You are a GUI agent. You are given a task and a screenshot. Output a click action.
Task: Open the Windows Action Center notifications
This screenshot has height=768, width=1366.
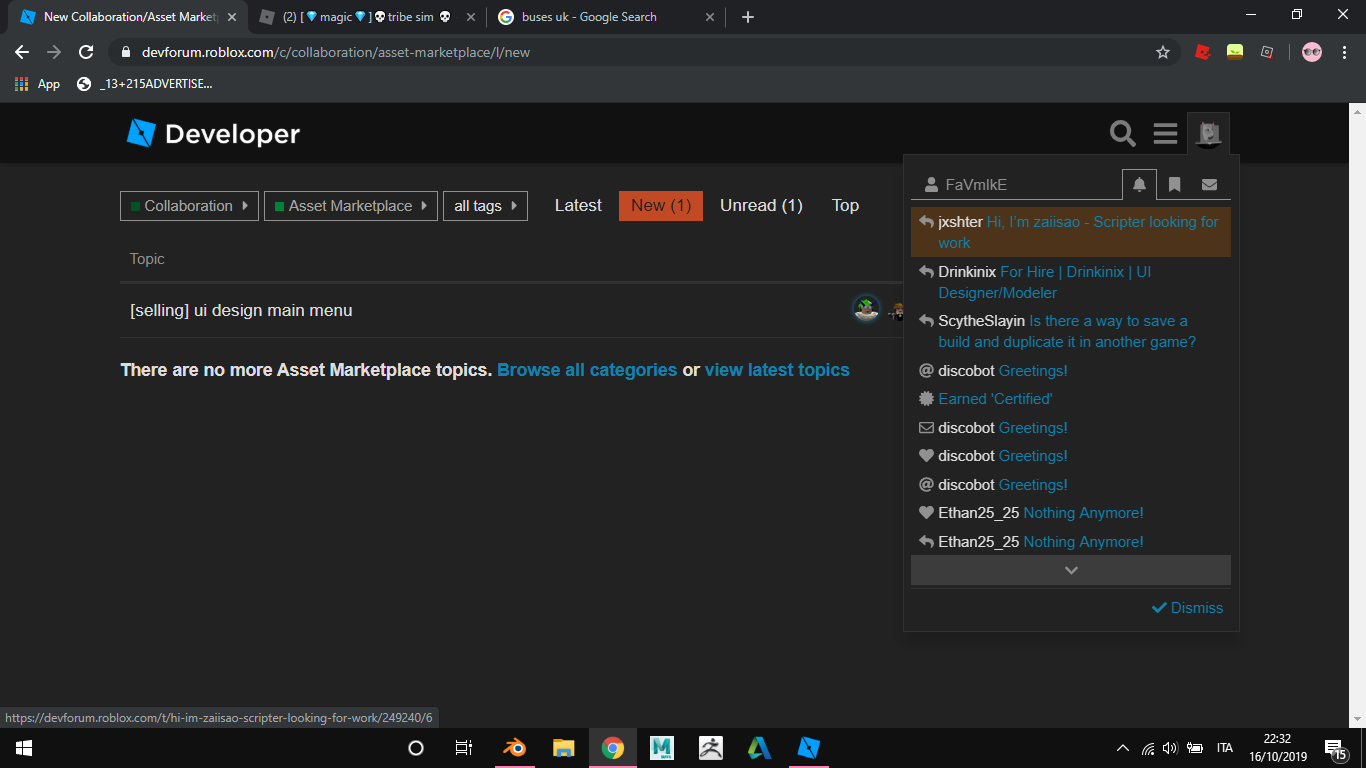point(1336,748)
